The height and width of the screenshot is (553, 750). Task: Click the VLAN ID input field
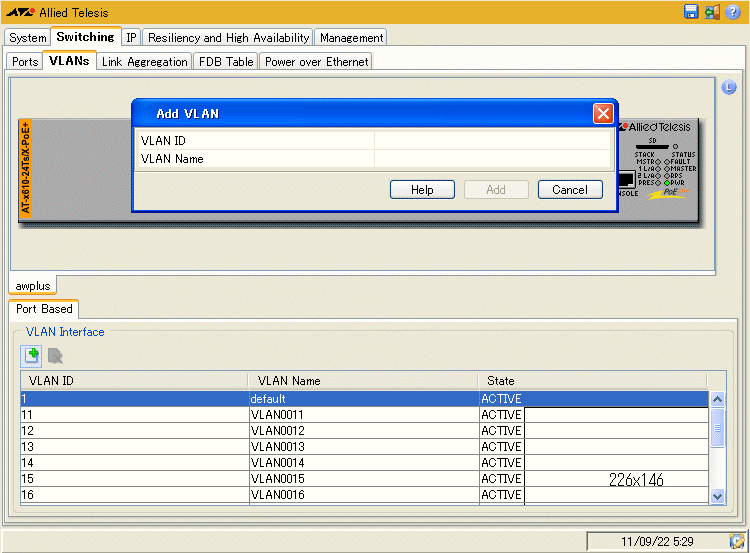pyautogui.click(x=492, y=141)
